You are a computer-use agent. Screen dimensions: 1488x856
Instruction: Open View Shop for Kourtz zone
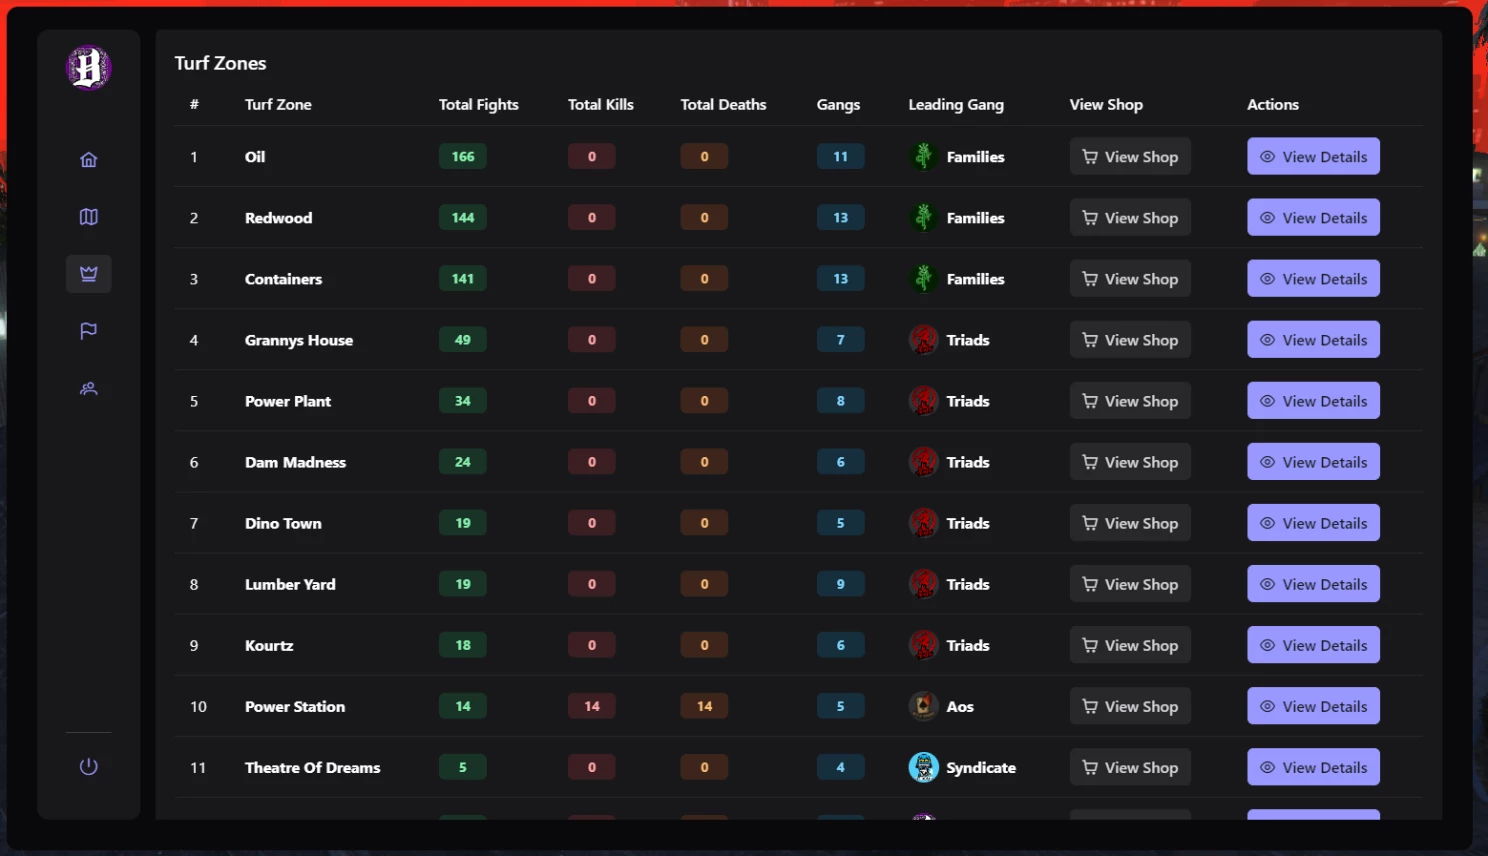click(x=1130, y=645)
